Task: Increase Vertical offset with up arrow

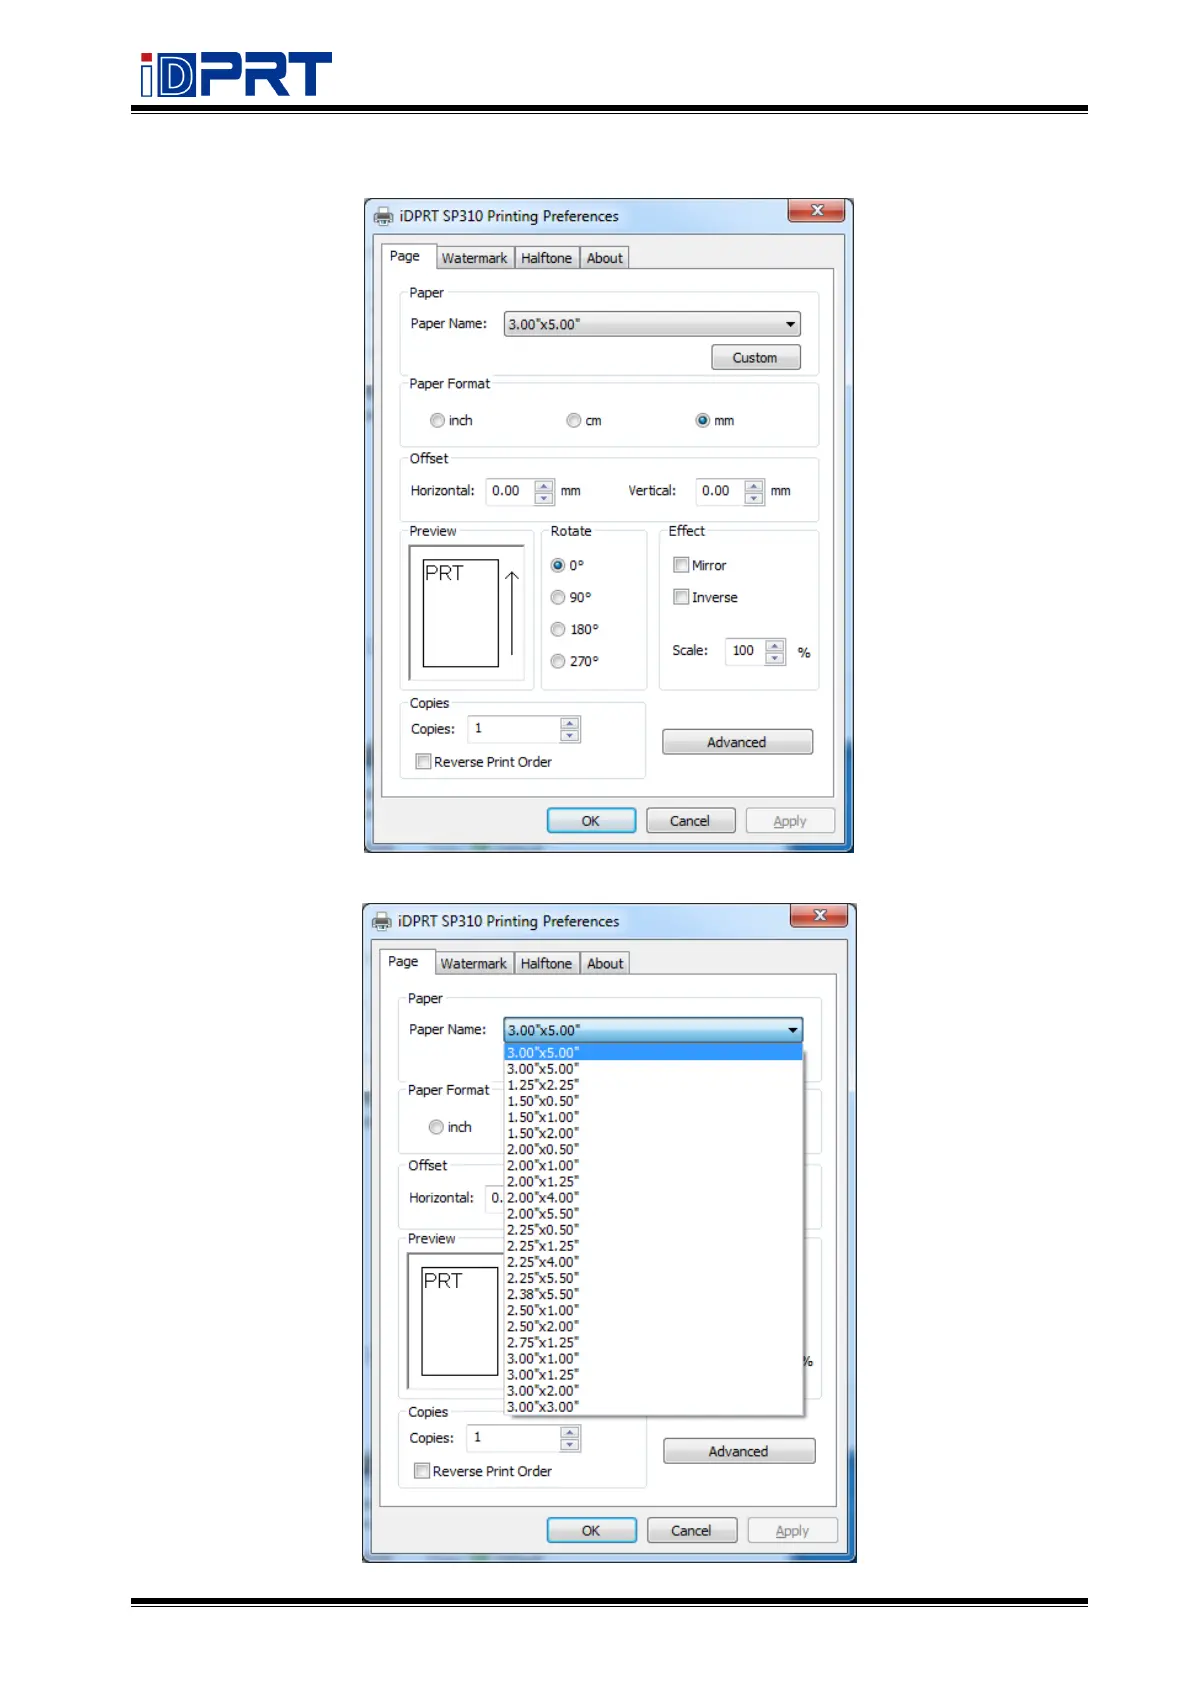Action: pos(754,486)
